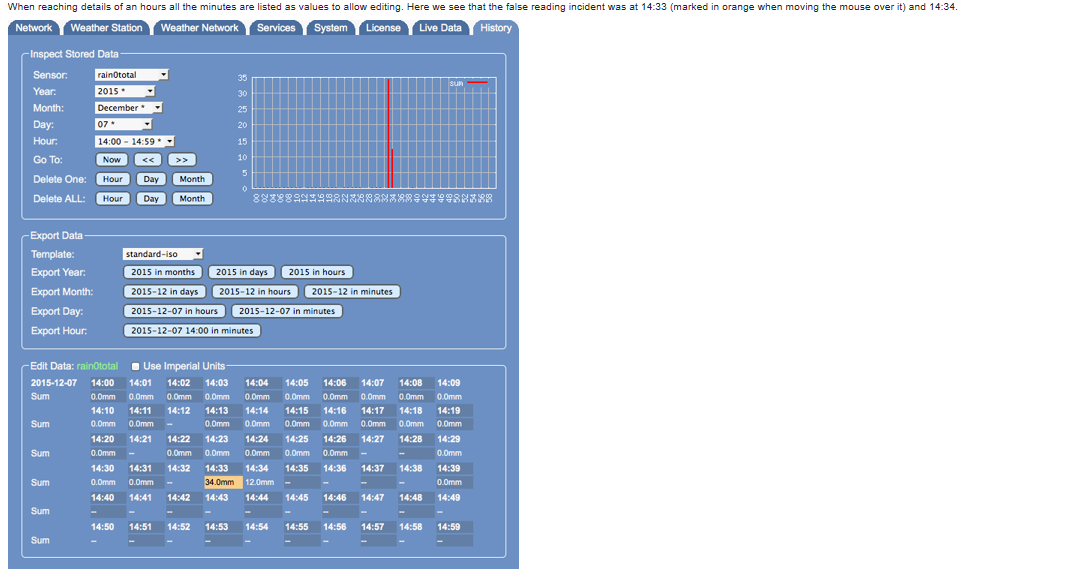Click Delete One Month button
Viewport: 1067px width, 579px height.
pyautogui.click(x=192, y=179)
